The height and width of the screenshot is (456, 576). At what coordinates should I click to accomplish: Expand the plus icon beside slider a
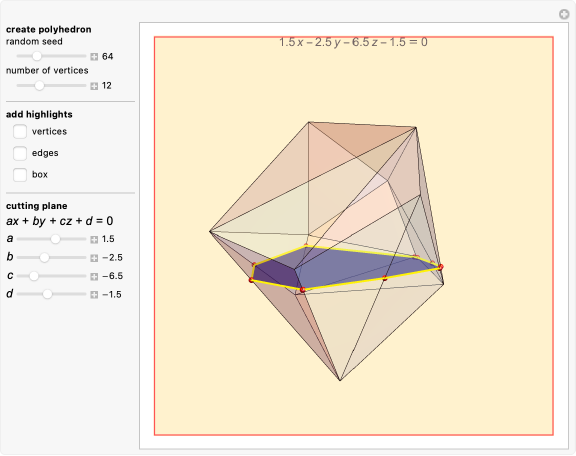point(94,240)
